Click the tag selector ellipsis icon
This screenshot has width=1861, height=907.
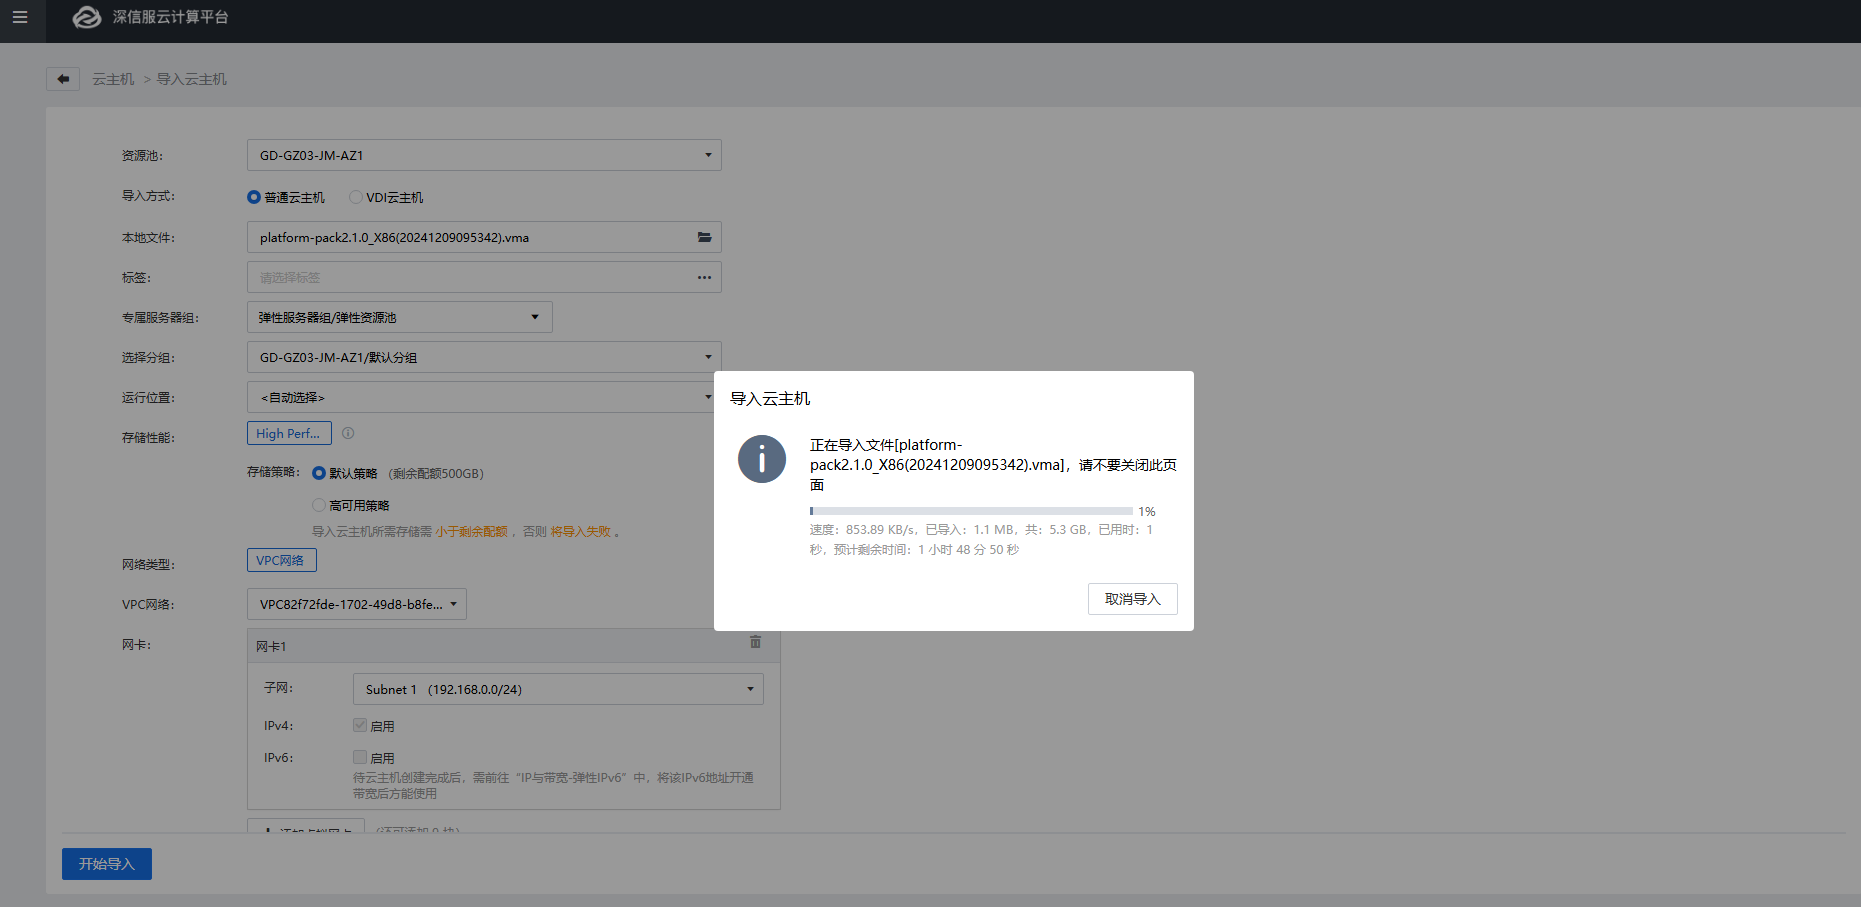(704, 277)
